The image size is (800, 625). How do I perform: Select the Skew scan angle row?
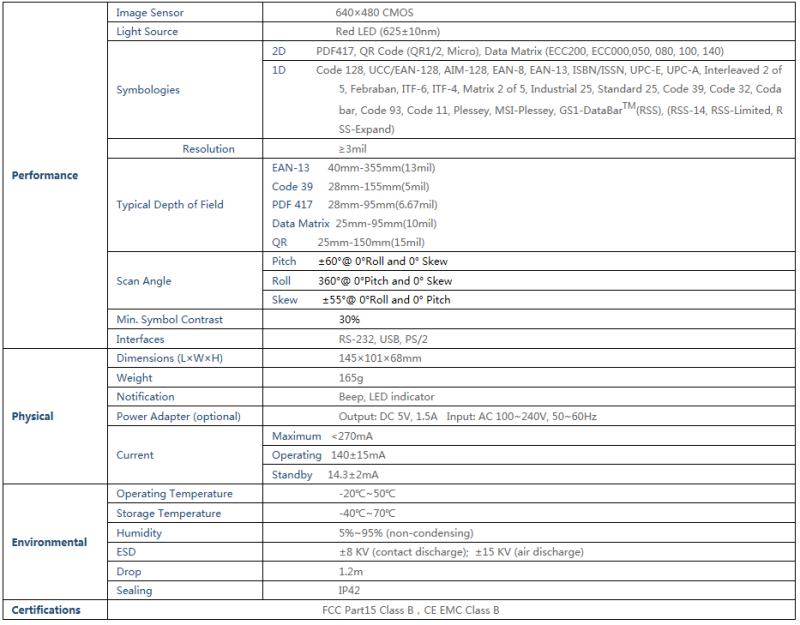(x=529, y=300)
